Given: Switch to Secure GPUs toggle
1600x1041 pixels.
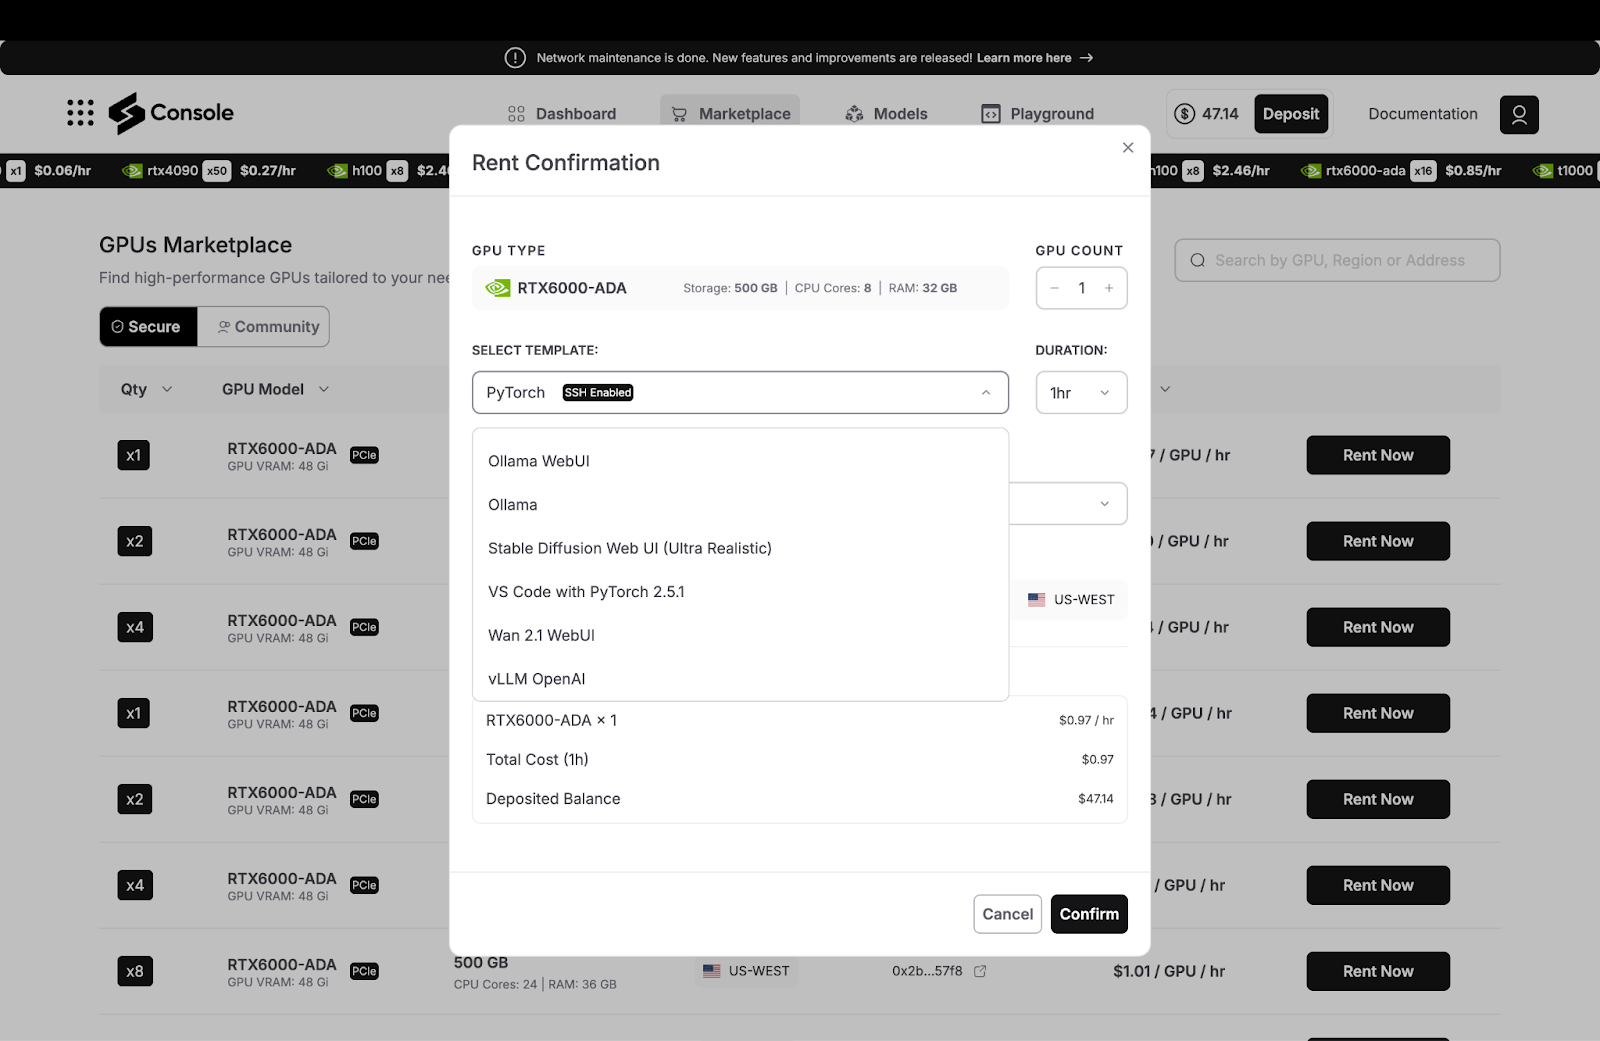Looking at the screenshot, I should 148,327.
